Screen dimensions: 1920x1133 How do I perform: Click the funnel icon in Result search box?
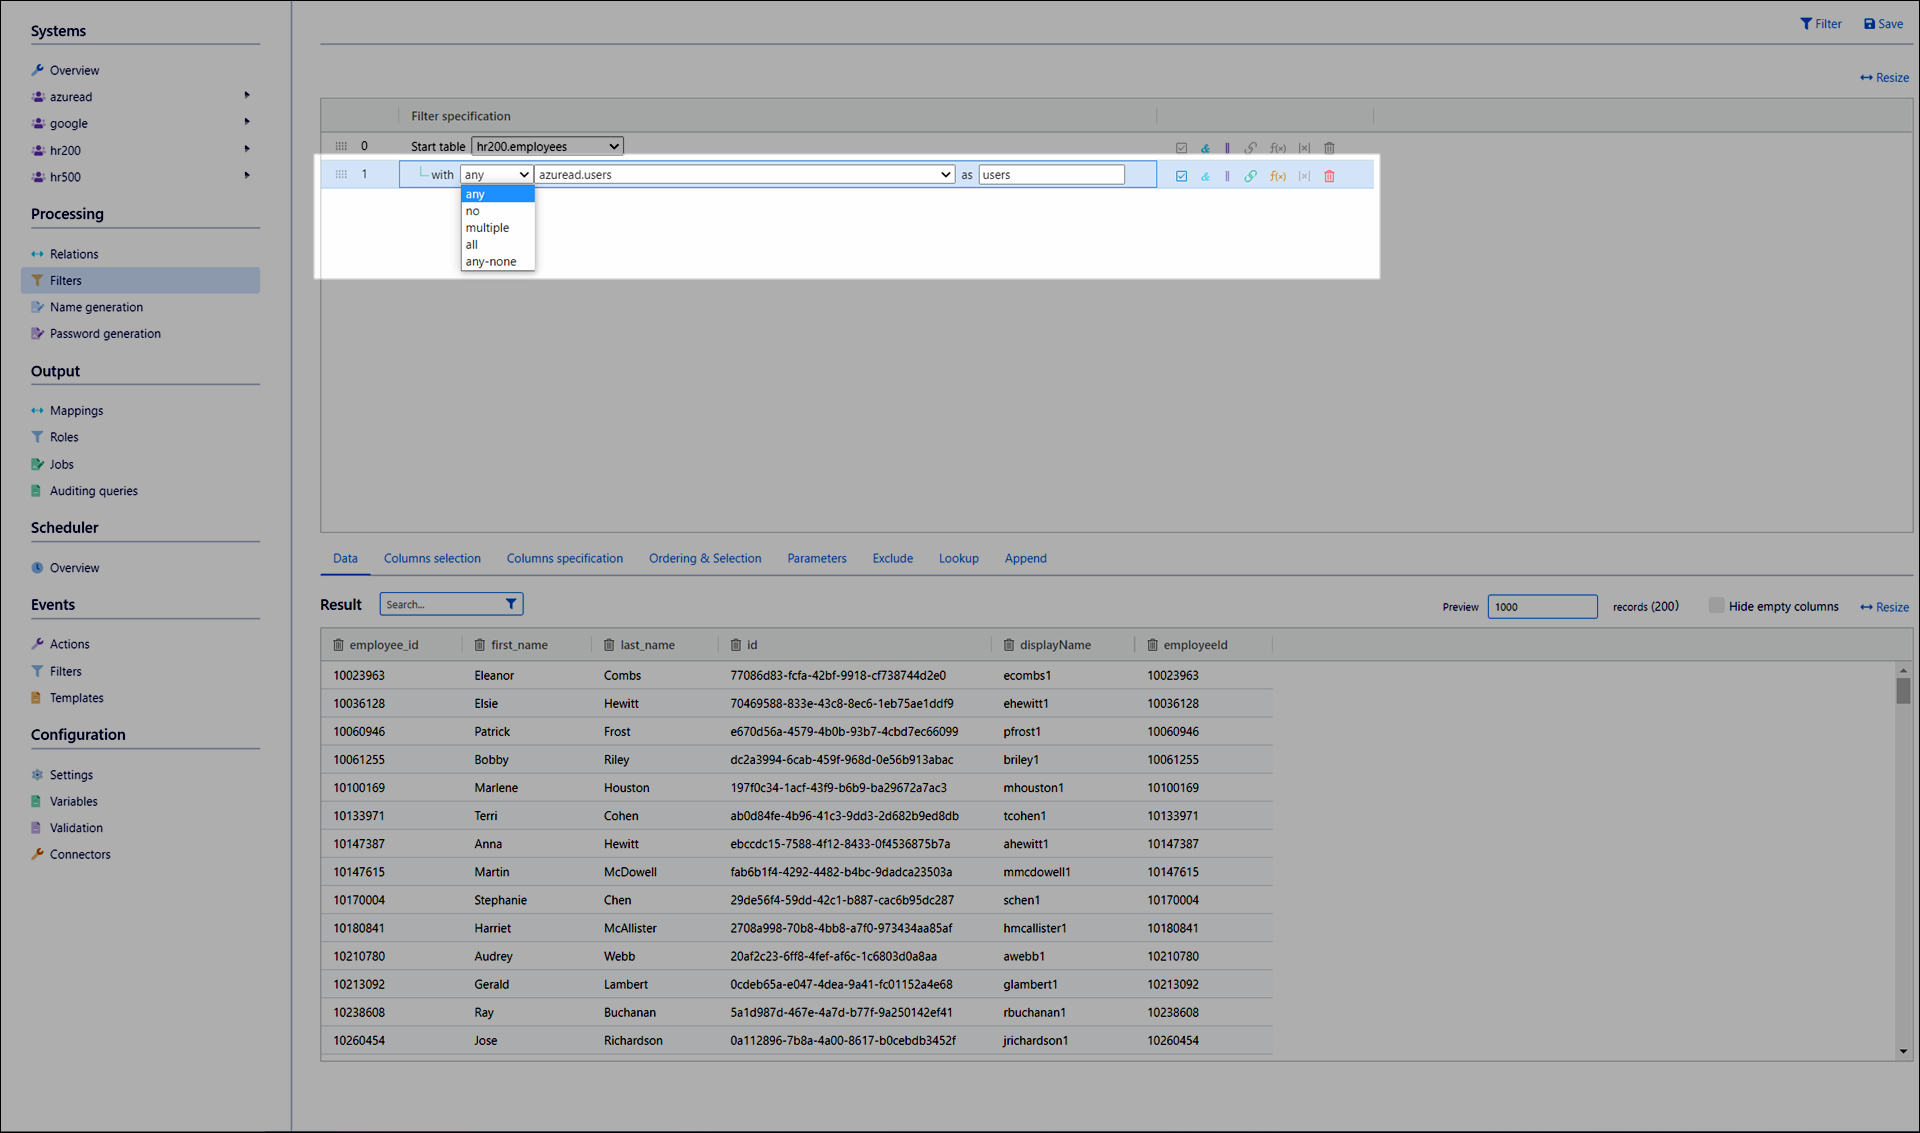[x=511, y=604]
